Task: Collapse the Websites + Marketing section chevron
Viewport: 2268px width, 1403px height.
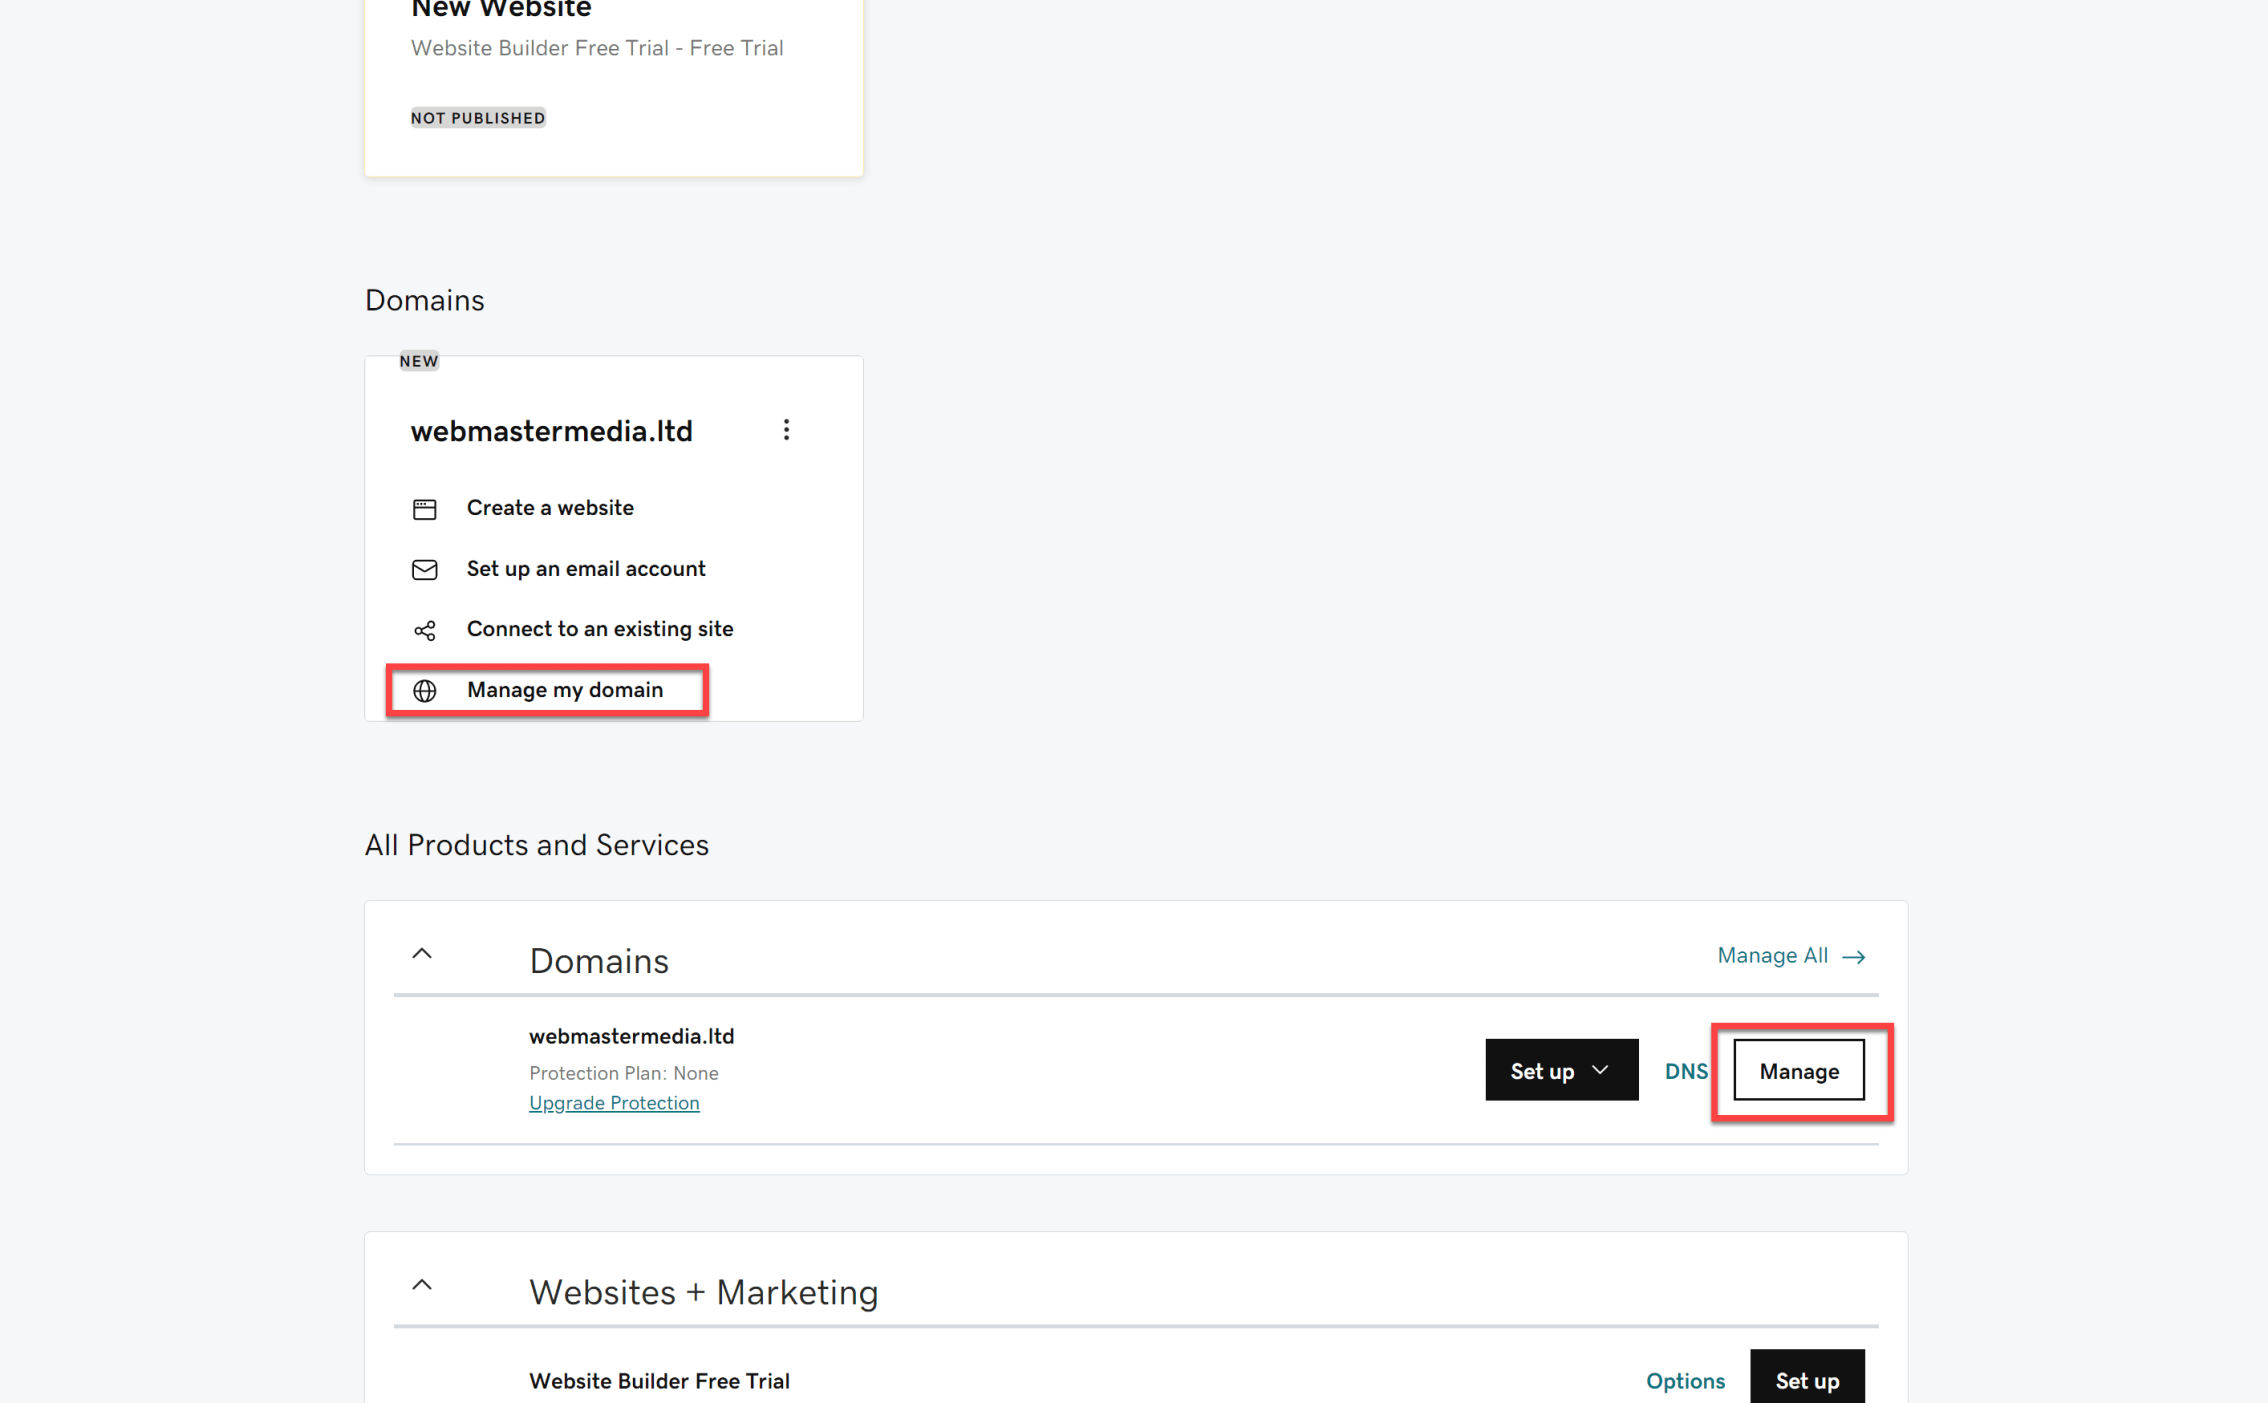Action: tap(422, 1285)
